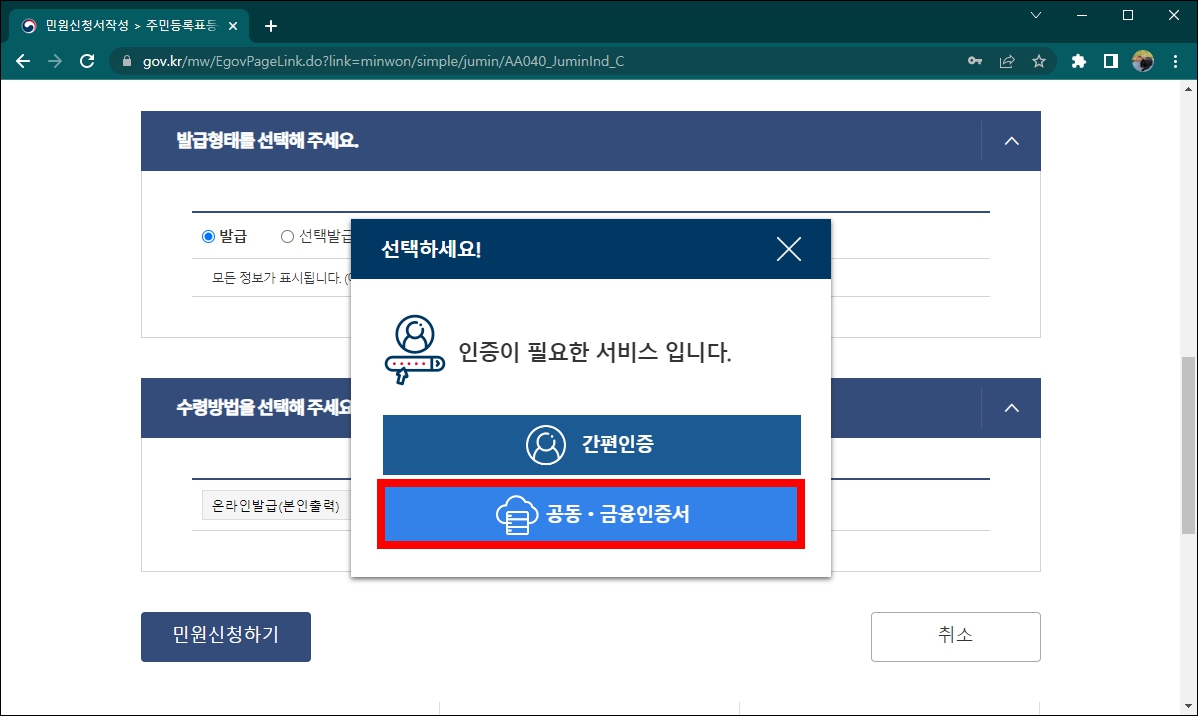Click the bookmark star icon
1198x716 pixels.
1039,61
